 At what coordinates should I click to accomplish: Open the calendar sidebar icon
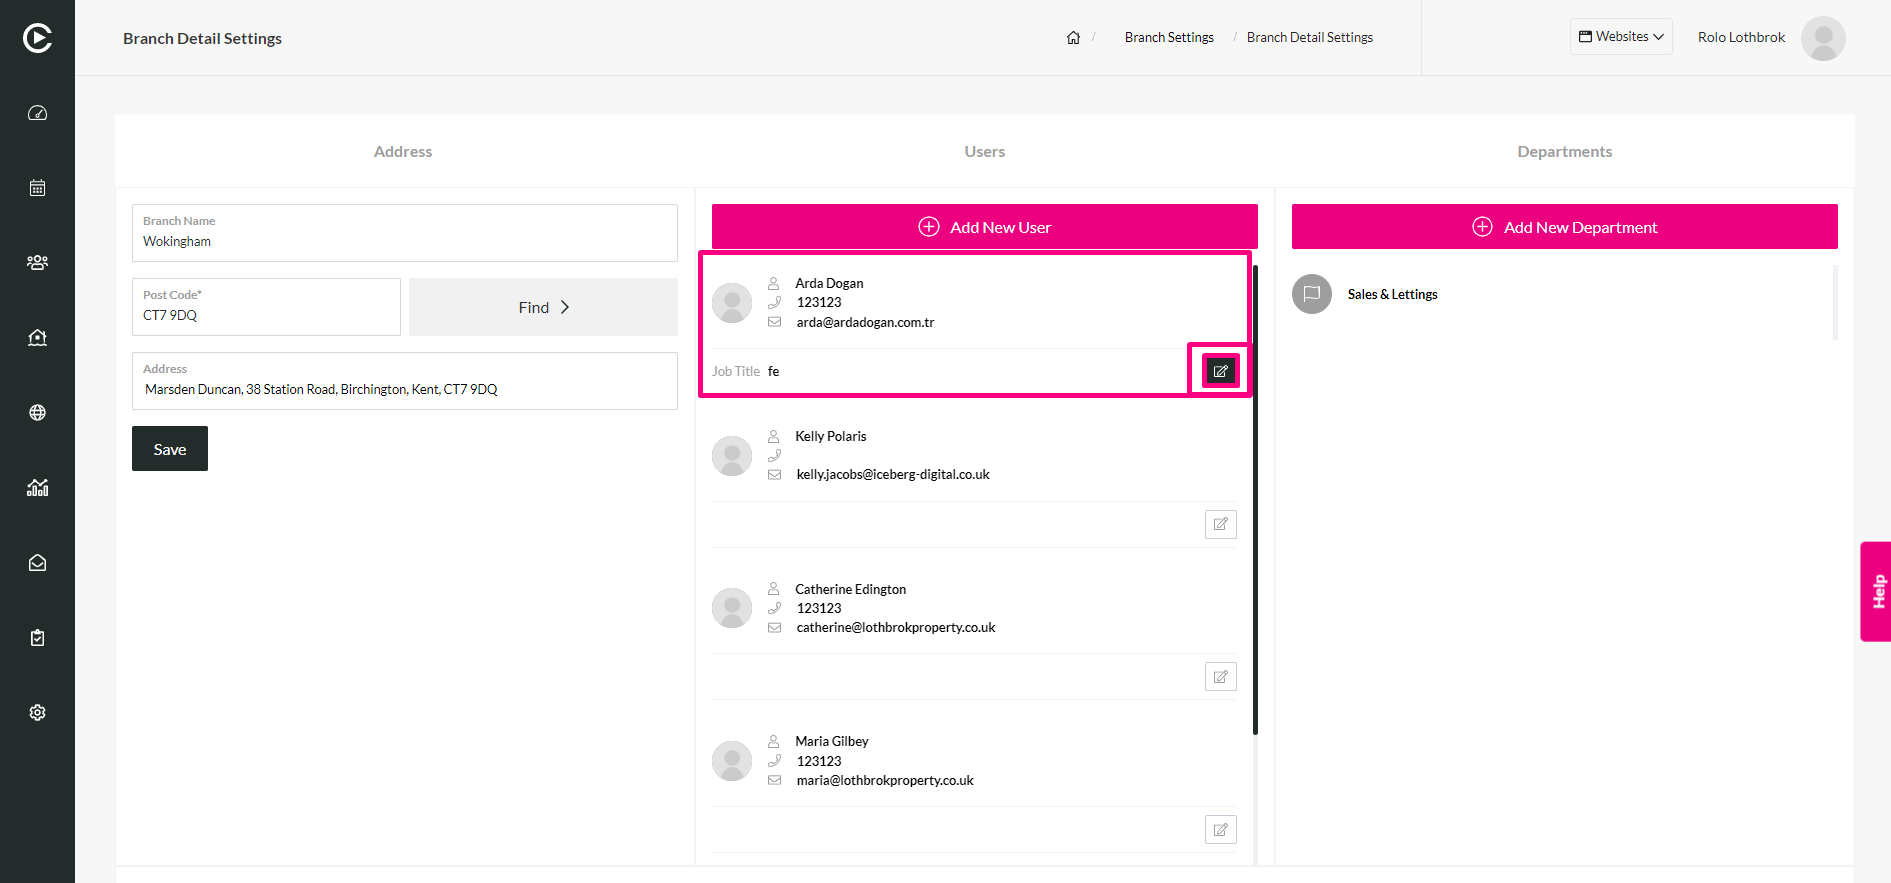coord(37,188)
